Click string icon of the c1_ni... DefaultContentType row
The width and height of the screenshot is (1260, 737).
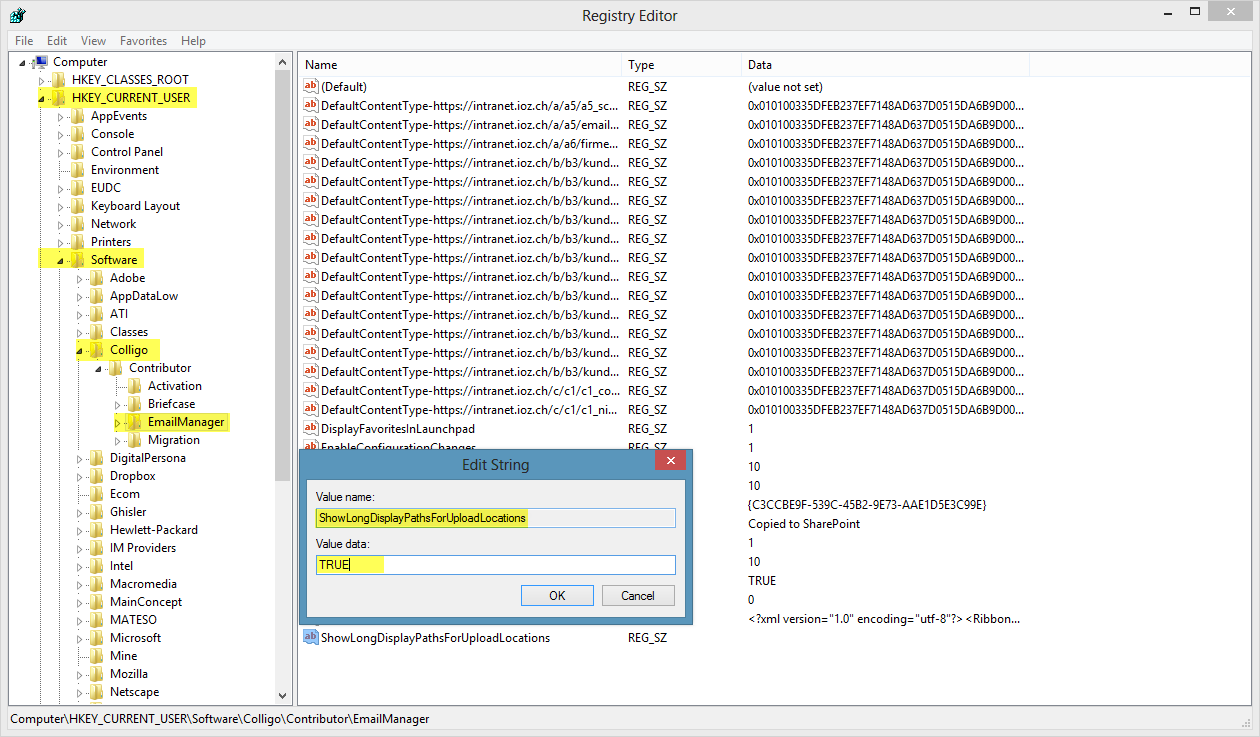[311, 410]
